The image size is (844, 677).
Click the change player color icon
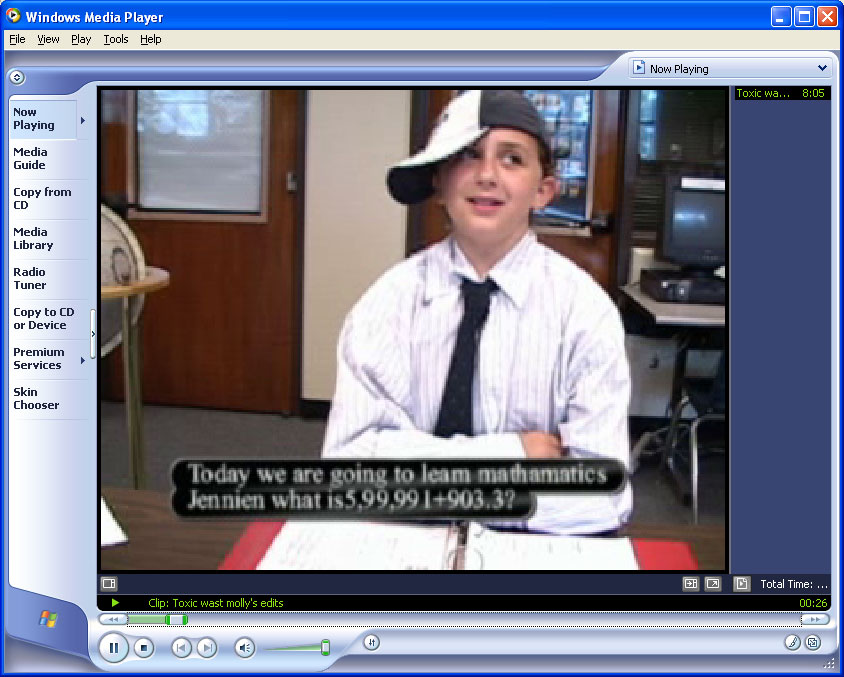tap(792, 643)
